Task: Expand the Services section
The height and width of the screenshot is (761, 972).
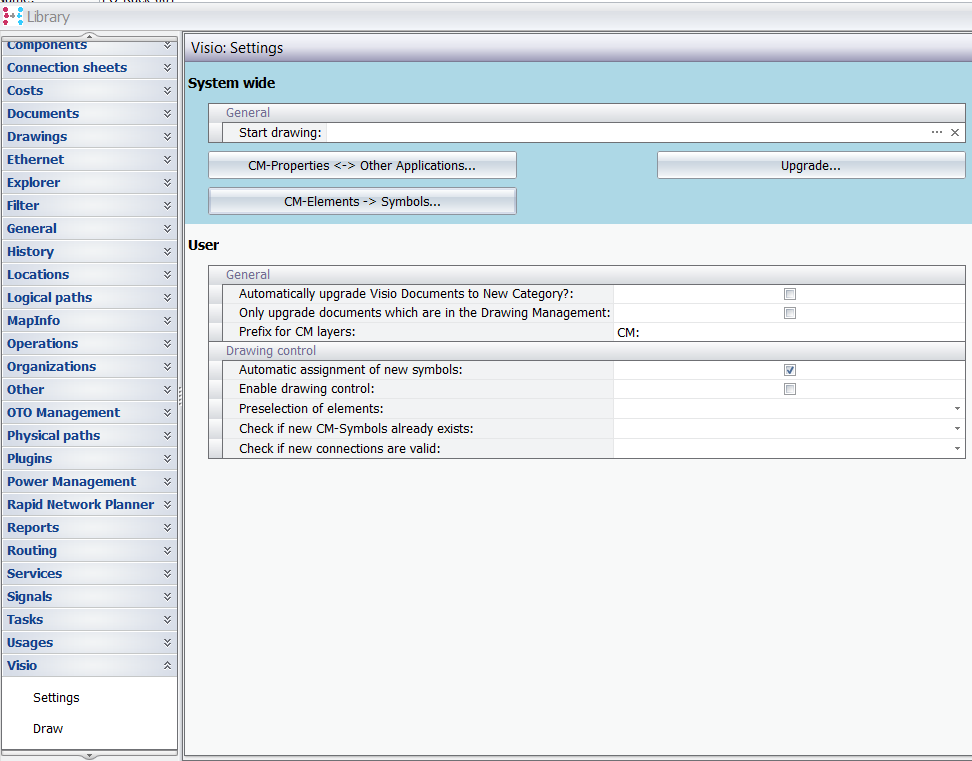Action: (x=89, y=573)
